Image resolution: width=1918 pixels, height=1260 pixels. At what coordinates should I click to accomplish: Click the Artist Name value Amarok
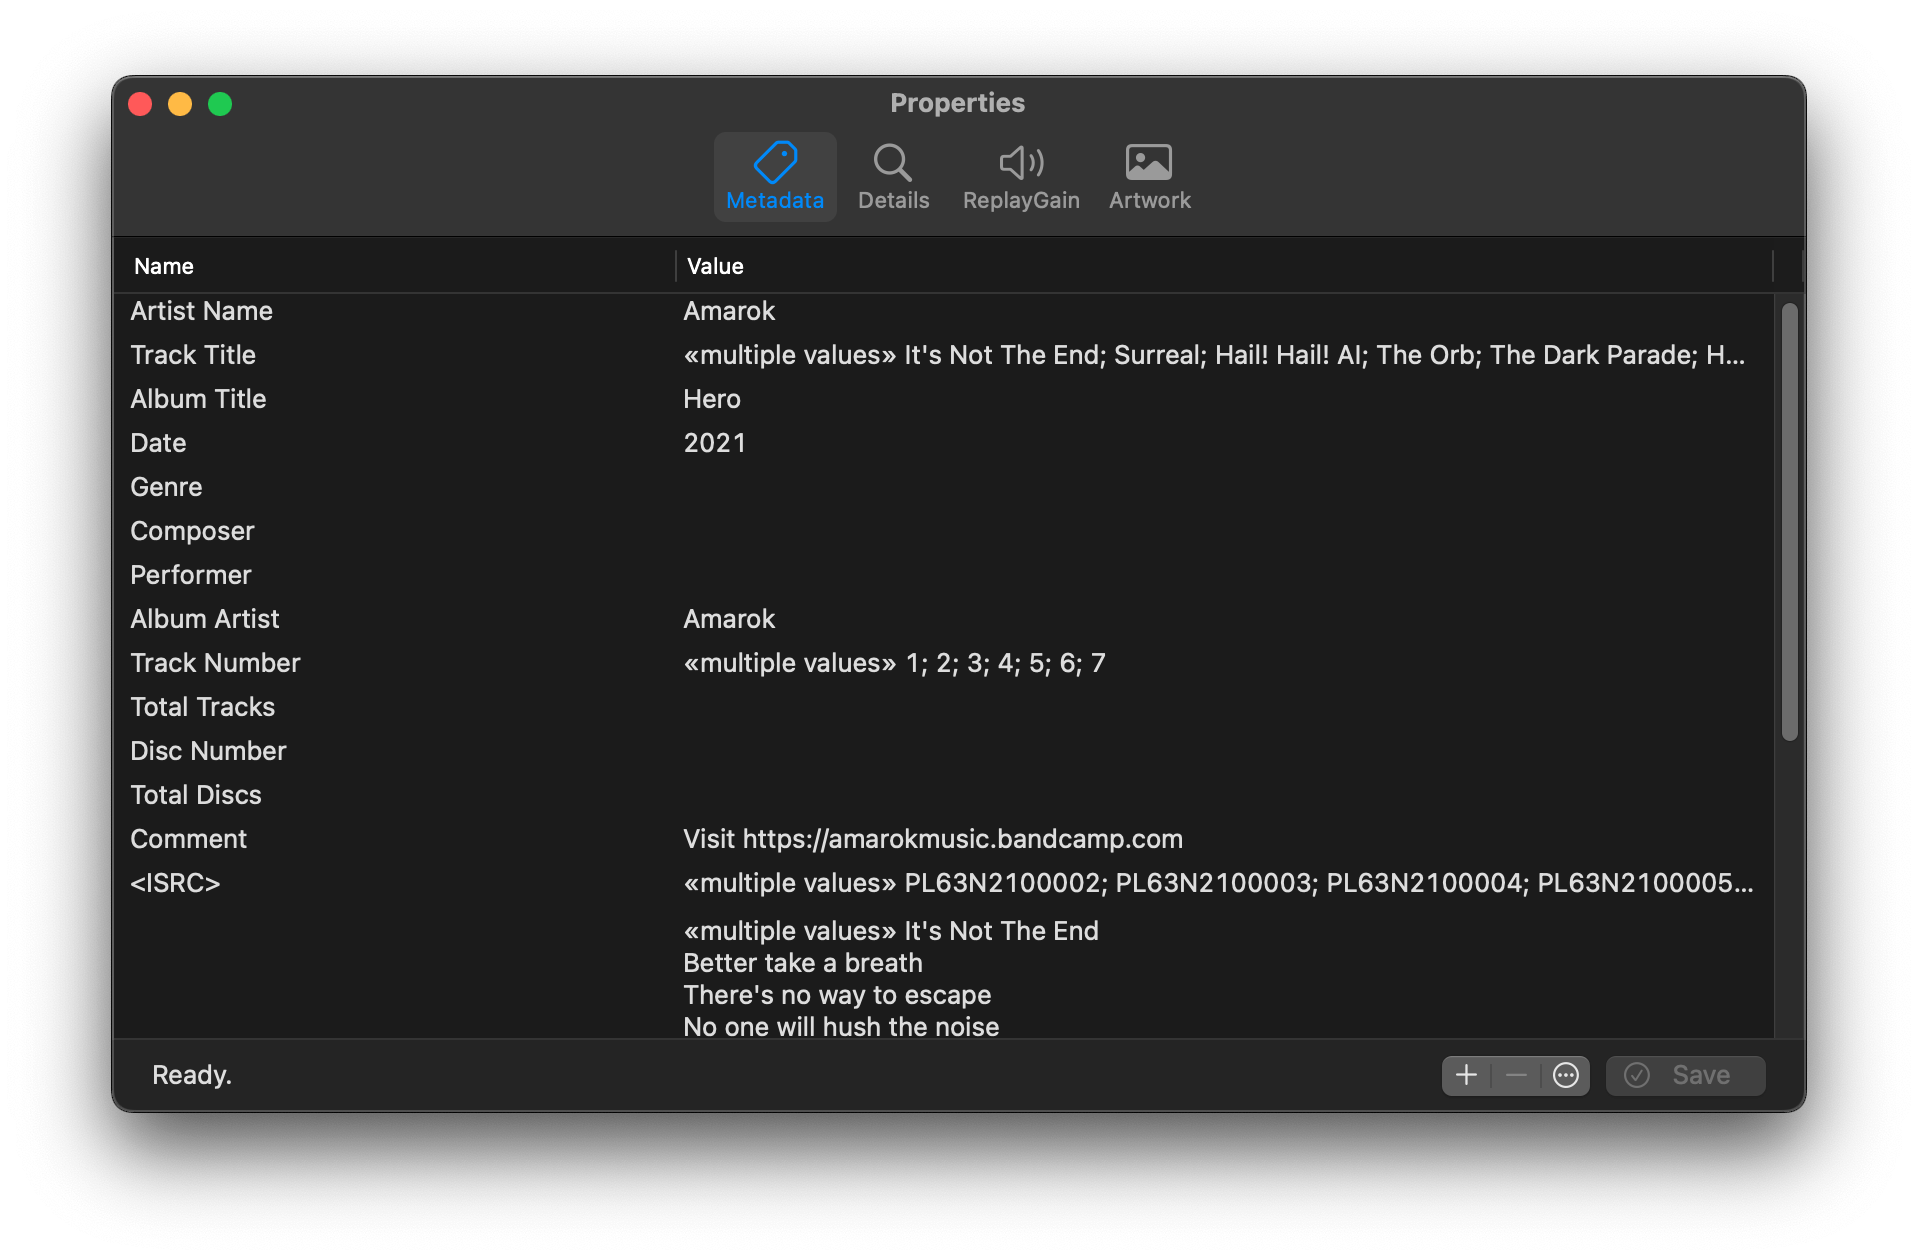coord(729,311)
